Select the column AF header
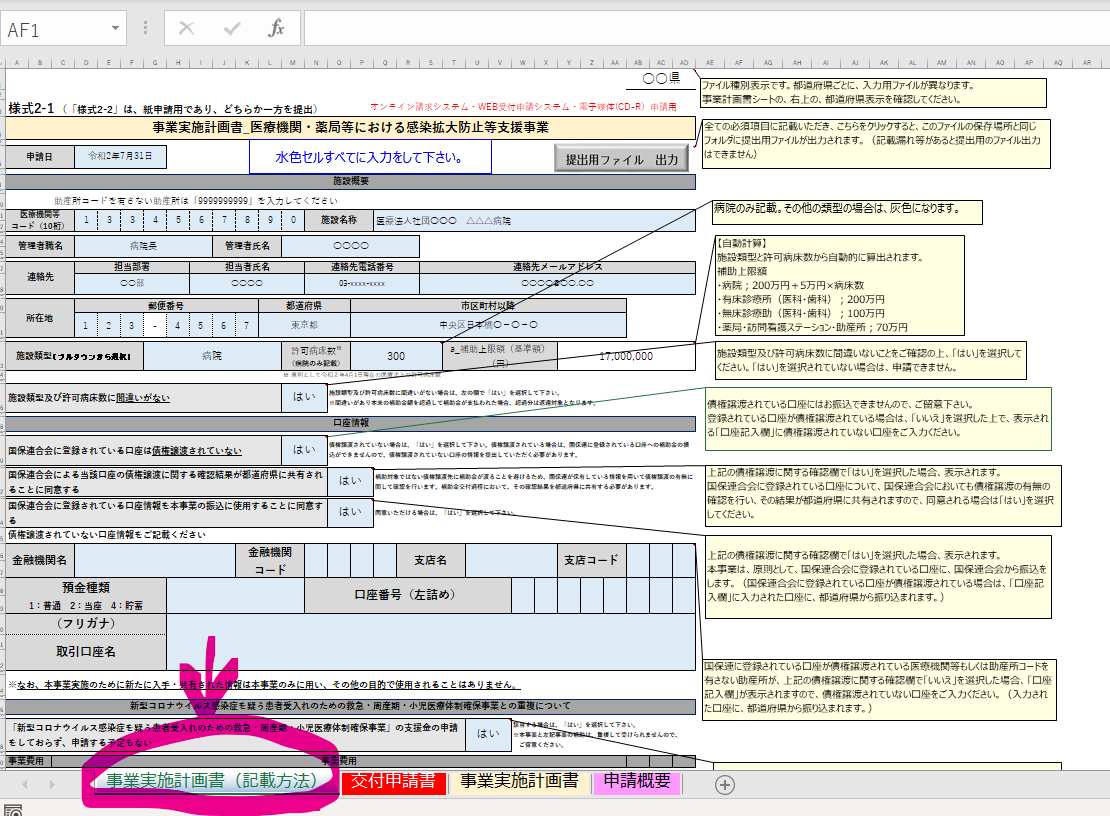1110x816 pixels. click(x=738, y=62)
